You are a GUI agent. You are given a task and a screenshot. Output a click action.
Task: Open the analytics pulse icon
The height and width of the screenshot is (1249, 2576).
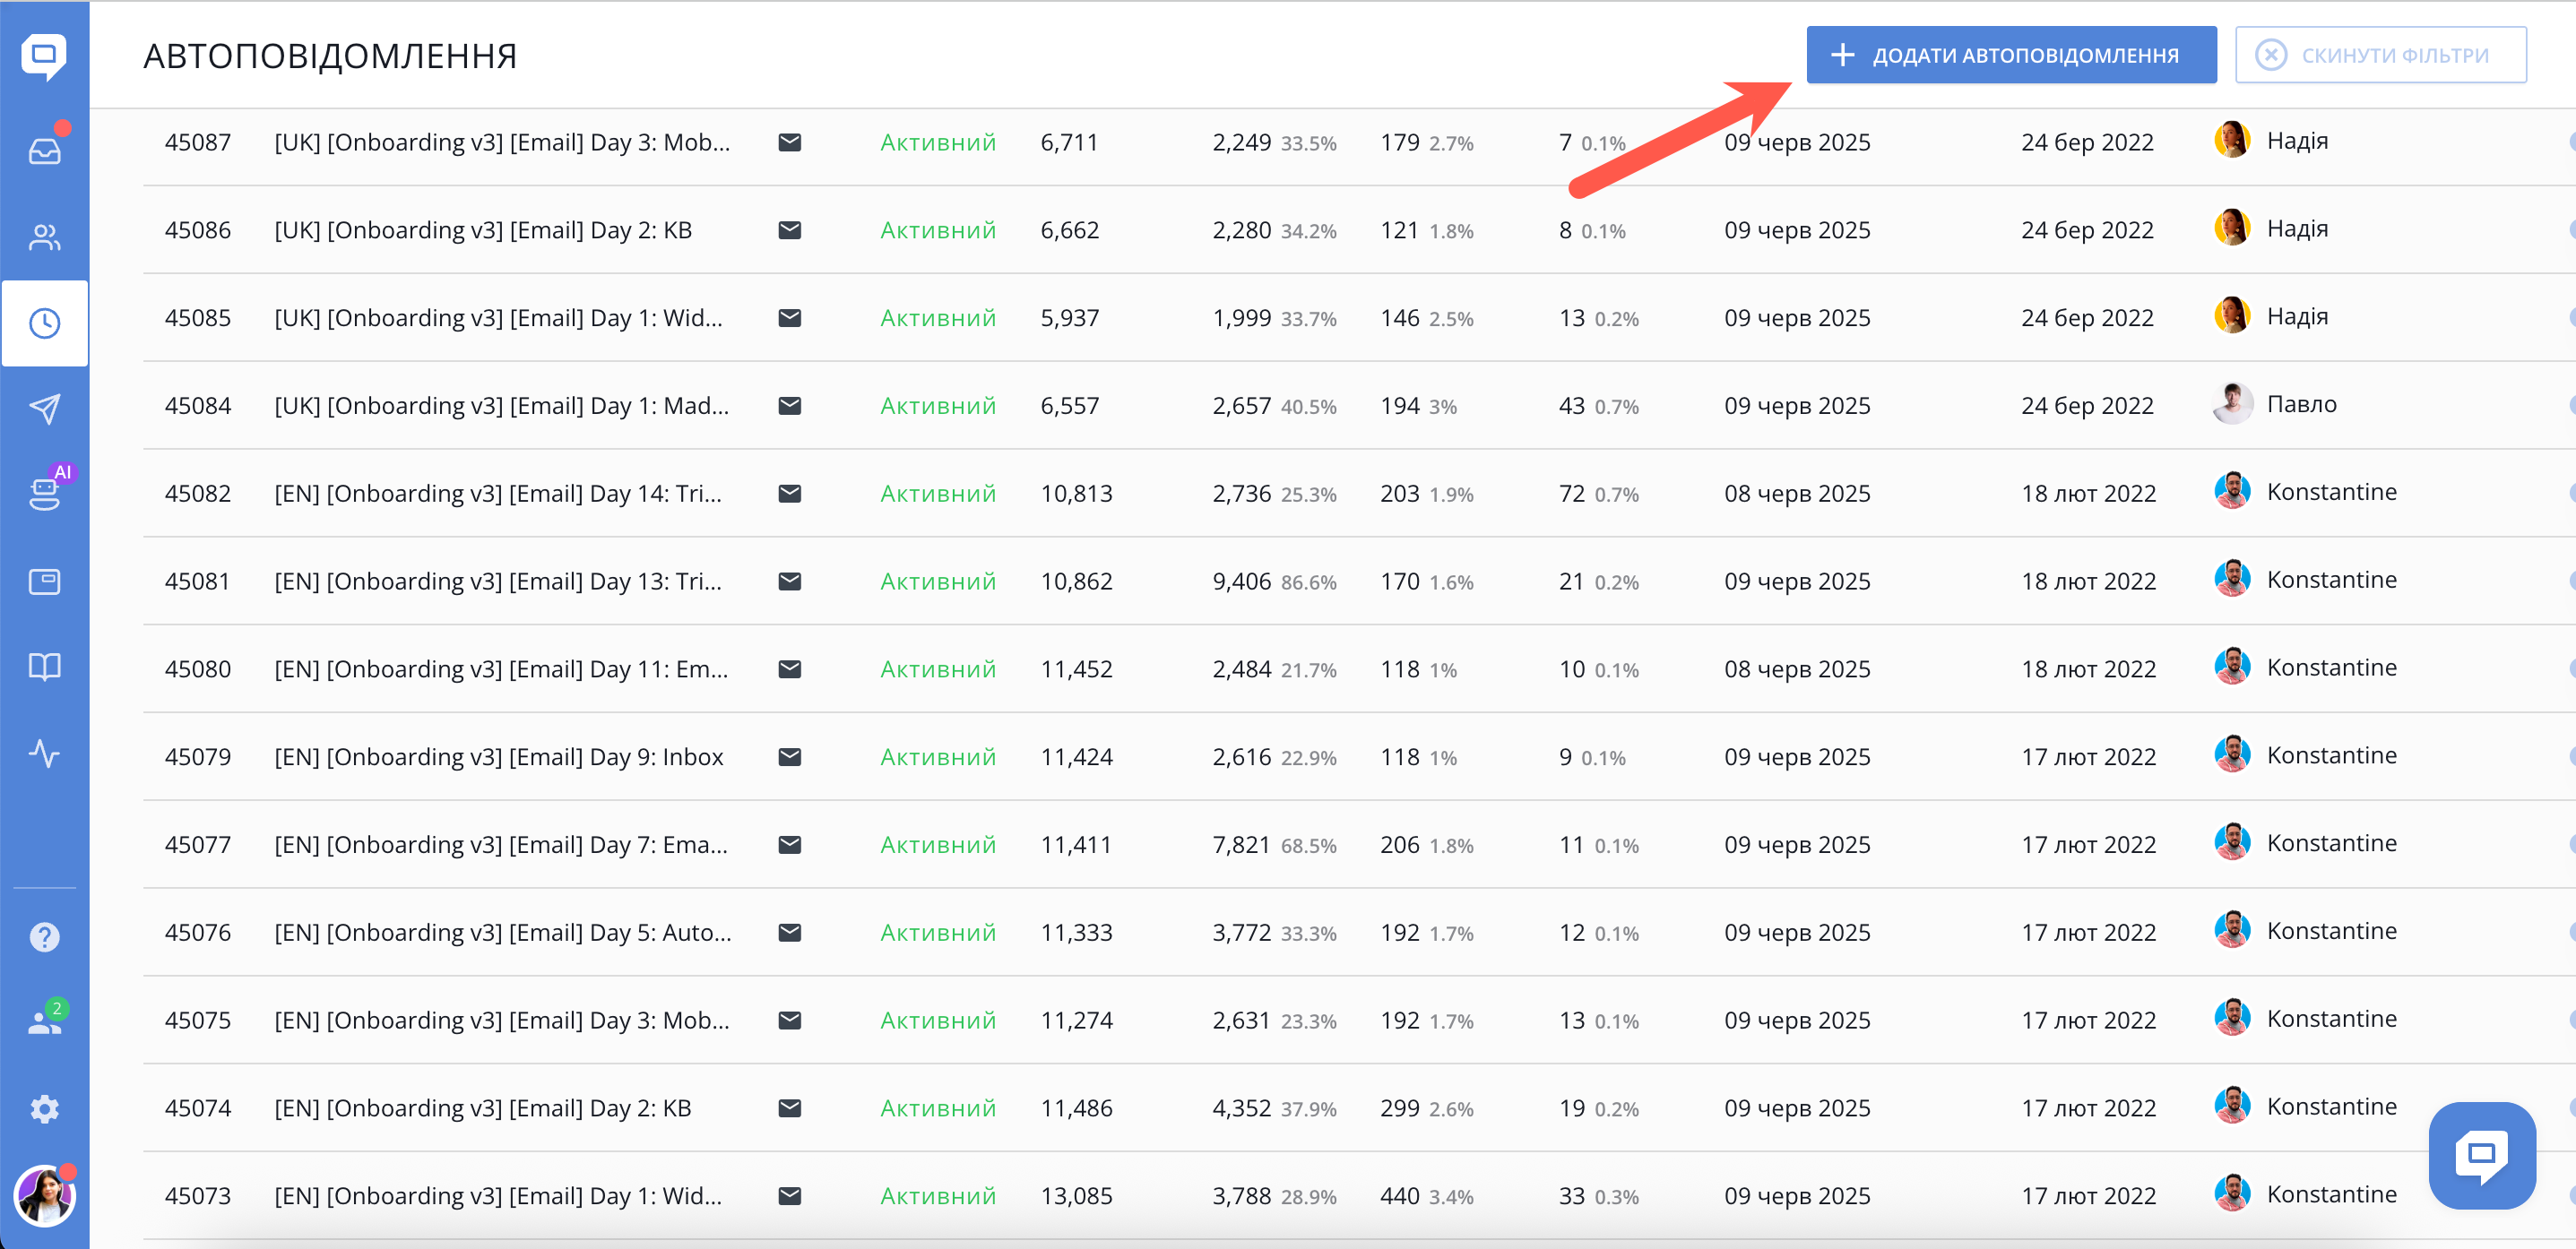click(44, 753)
